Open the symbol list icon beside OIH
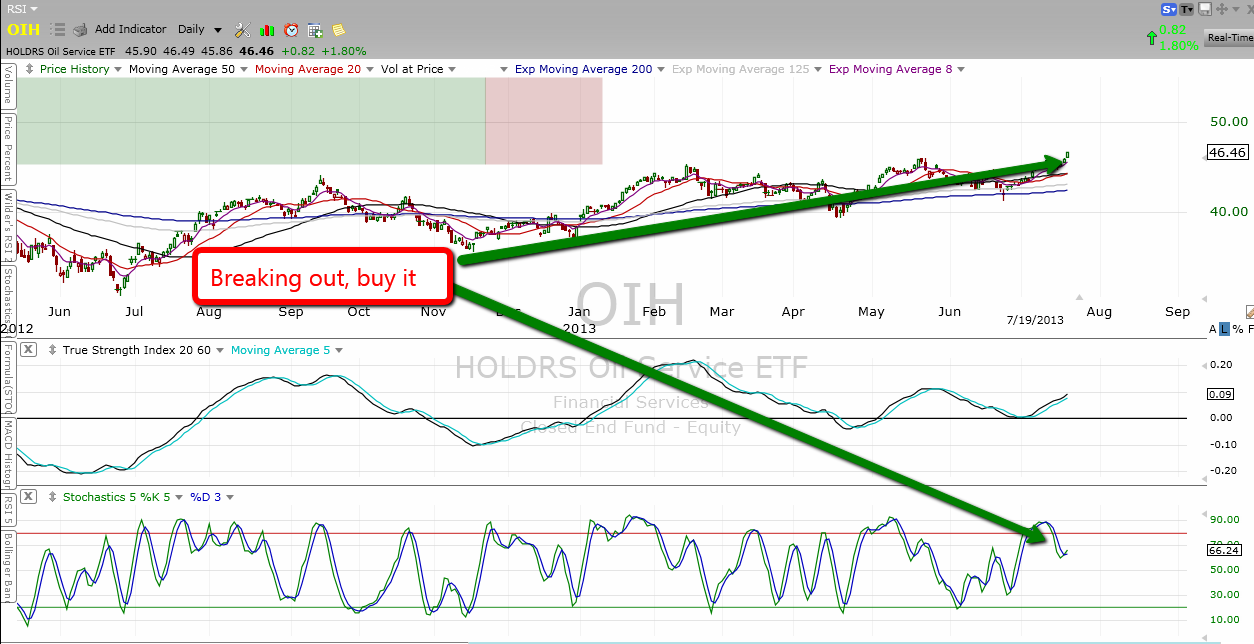Image resolution: width=1254 pixels, height=644 pixels. 58,30
